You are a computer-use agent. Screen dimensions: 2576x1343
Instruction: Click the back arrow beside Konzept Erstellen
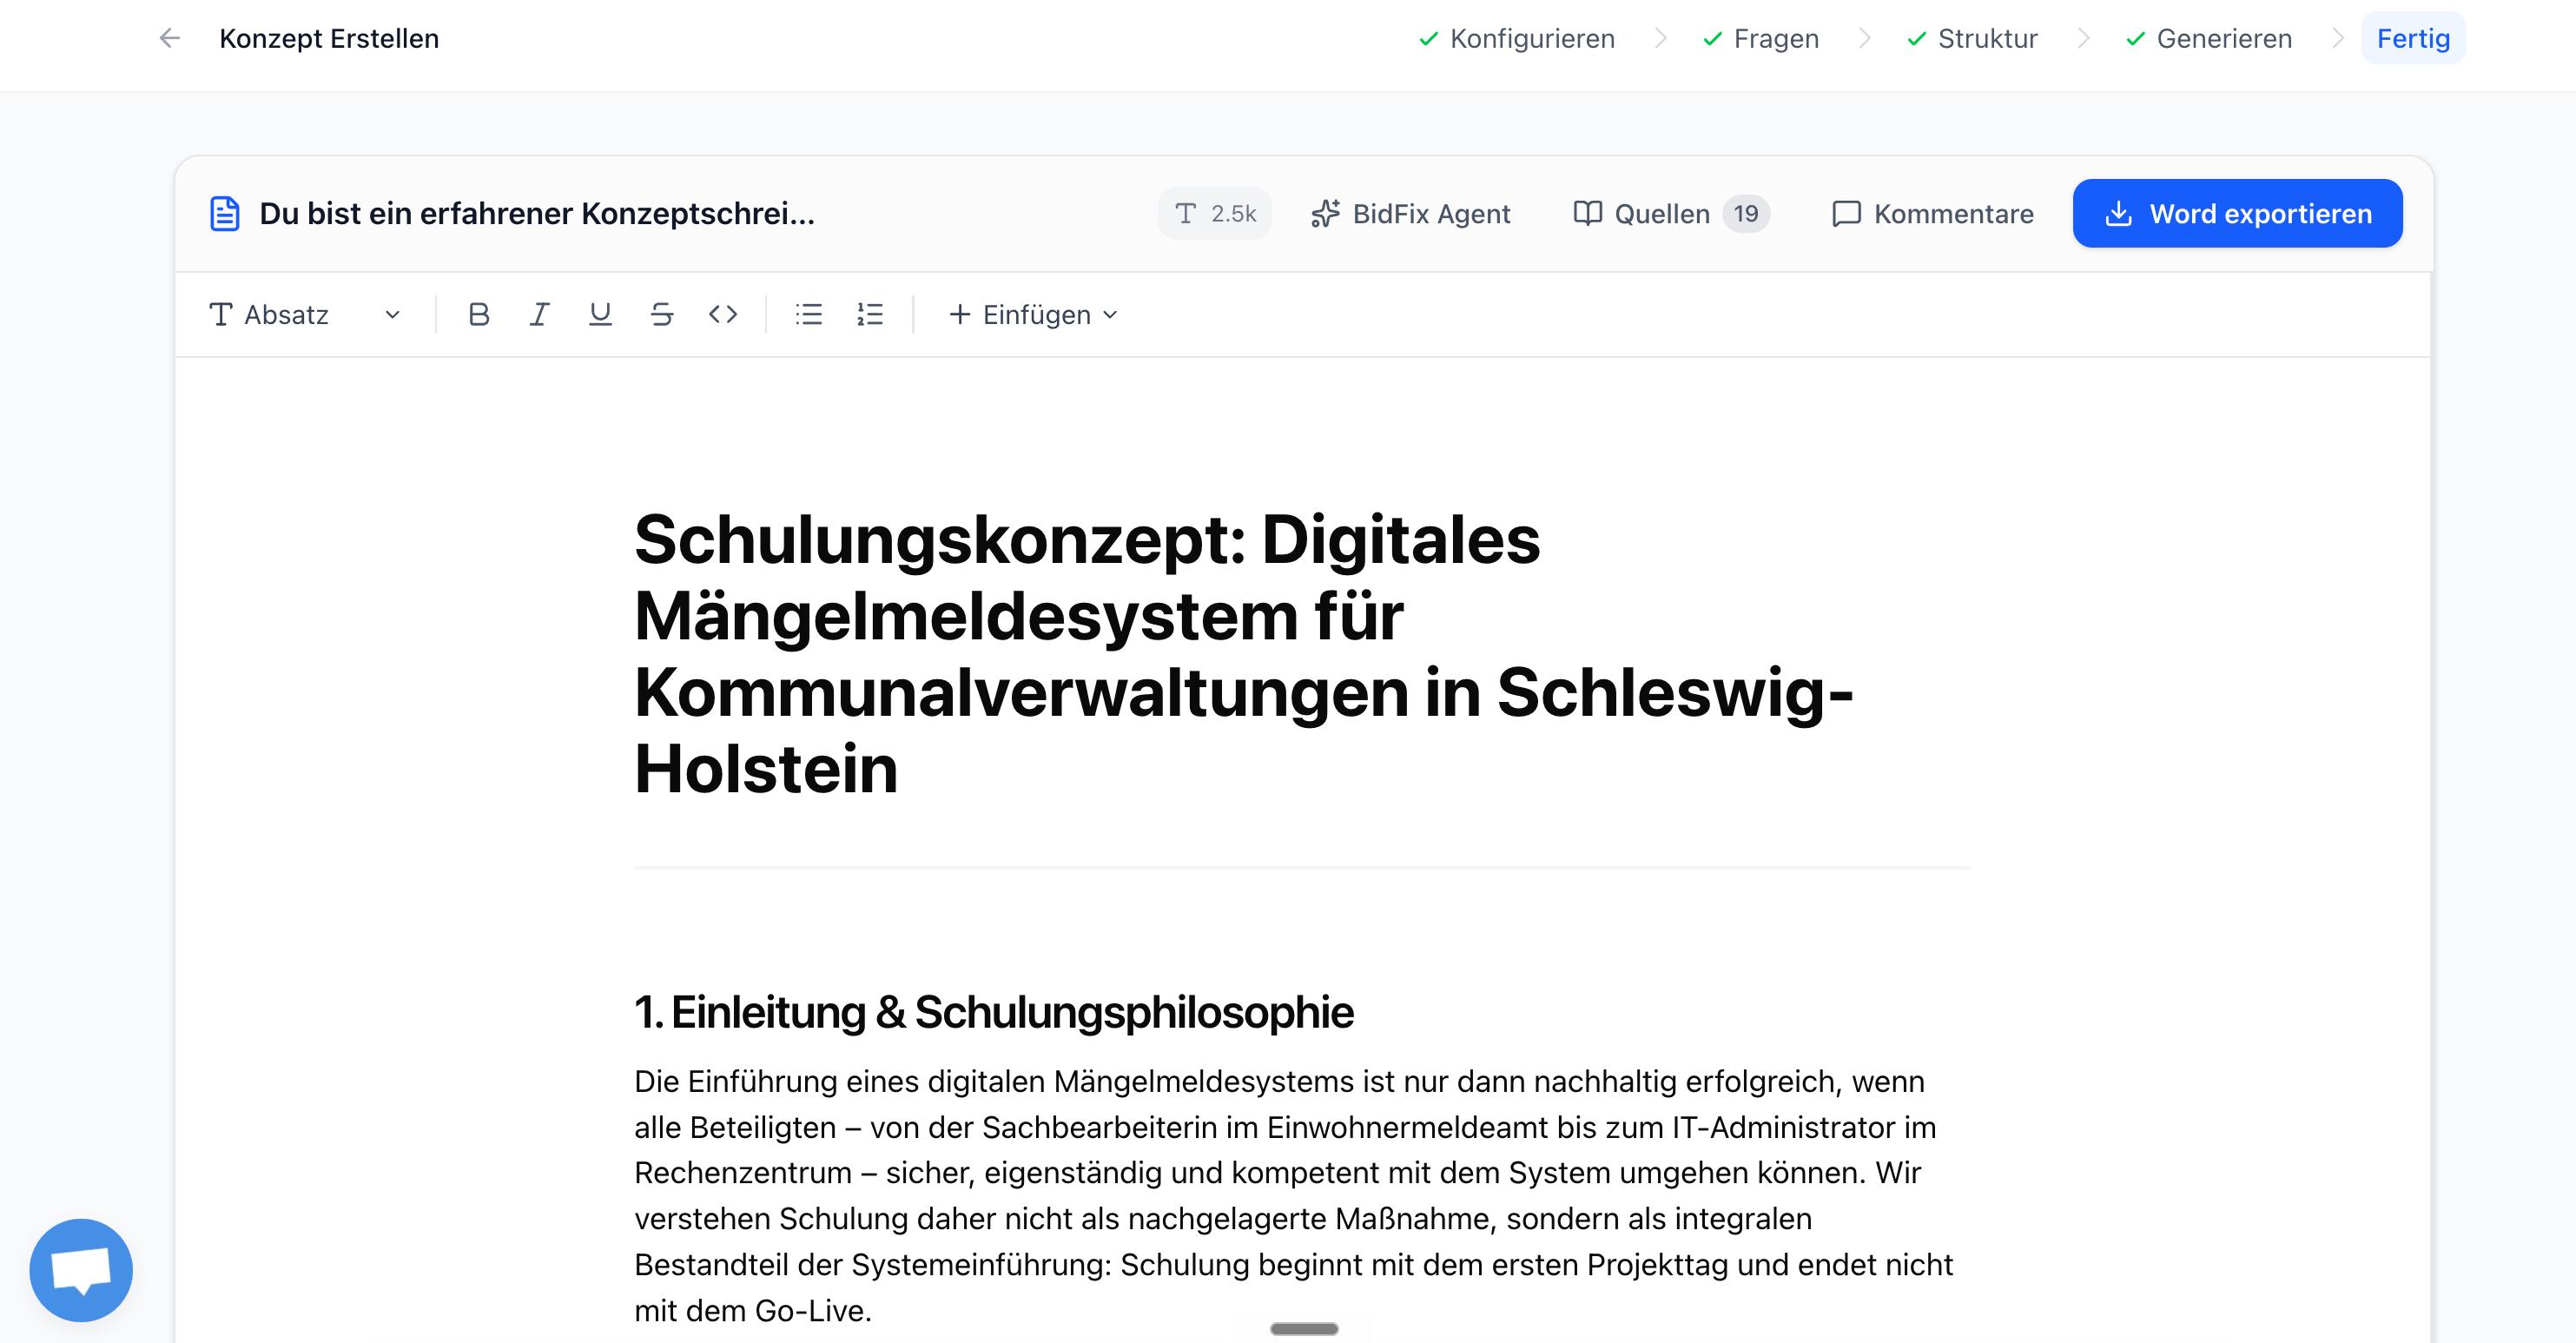click(170, 38)
